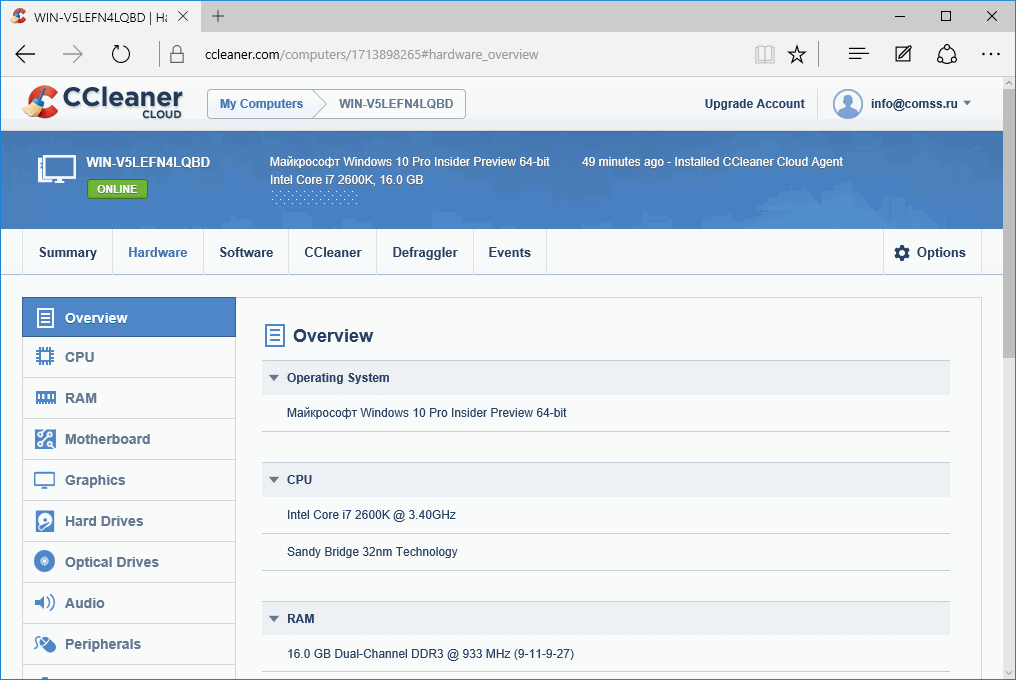This screenshot has height=680, width=1016.
Task: Click the Peripherals icon in sidebar
Action: [x=45, y=643]
